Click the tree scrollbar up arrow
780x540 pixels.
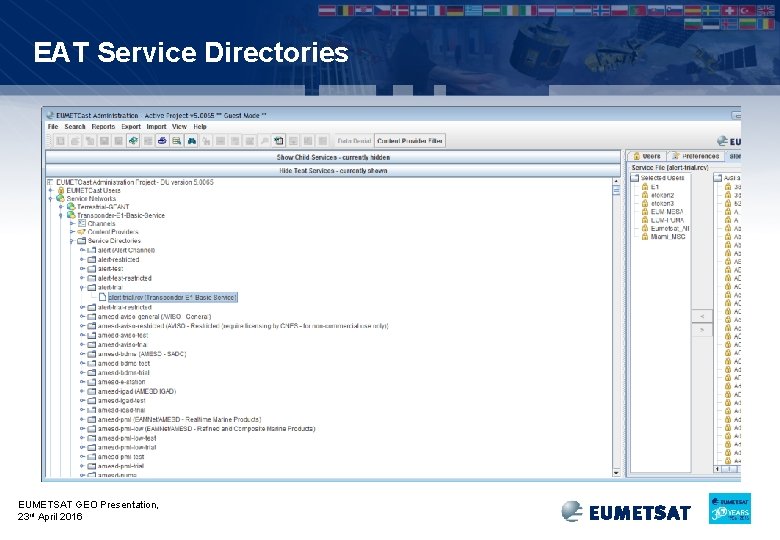(616, 181)
